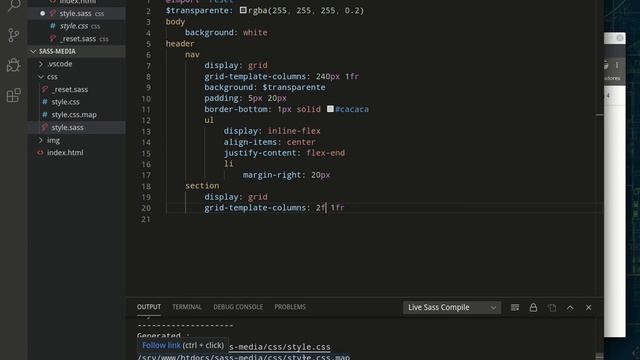Open style.css in the explorer tree
This screenshot has height=360, width=640.
(77, 102)
